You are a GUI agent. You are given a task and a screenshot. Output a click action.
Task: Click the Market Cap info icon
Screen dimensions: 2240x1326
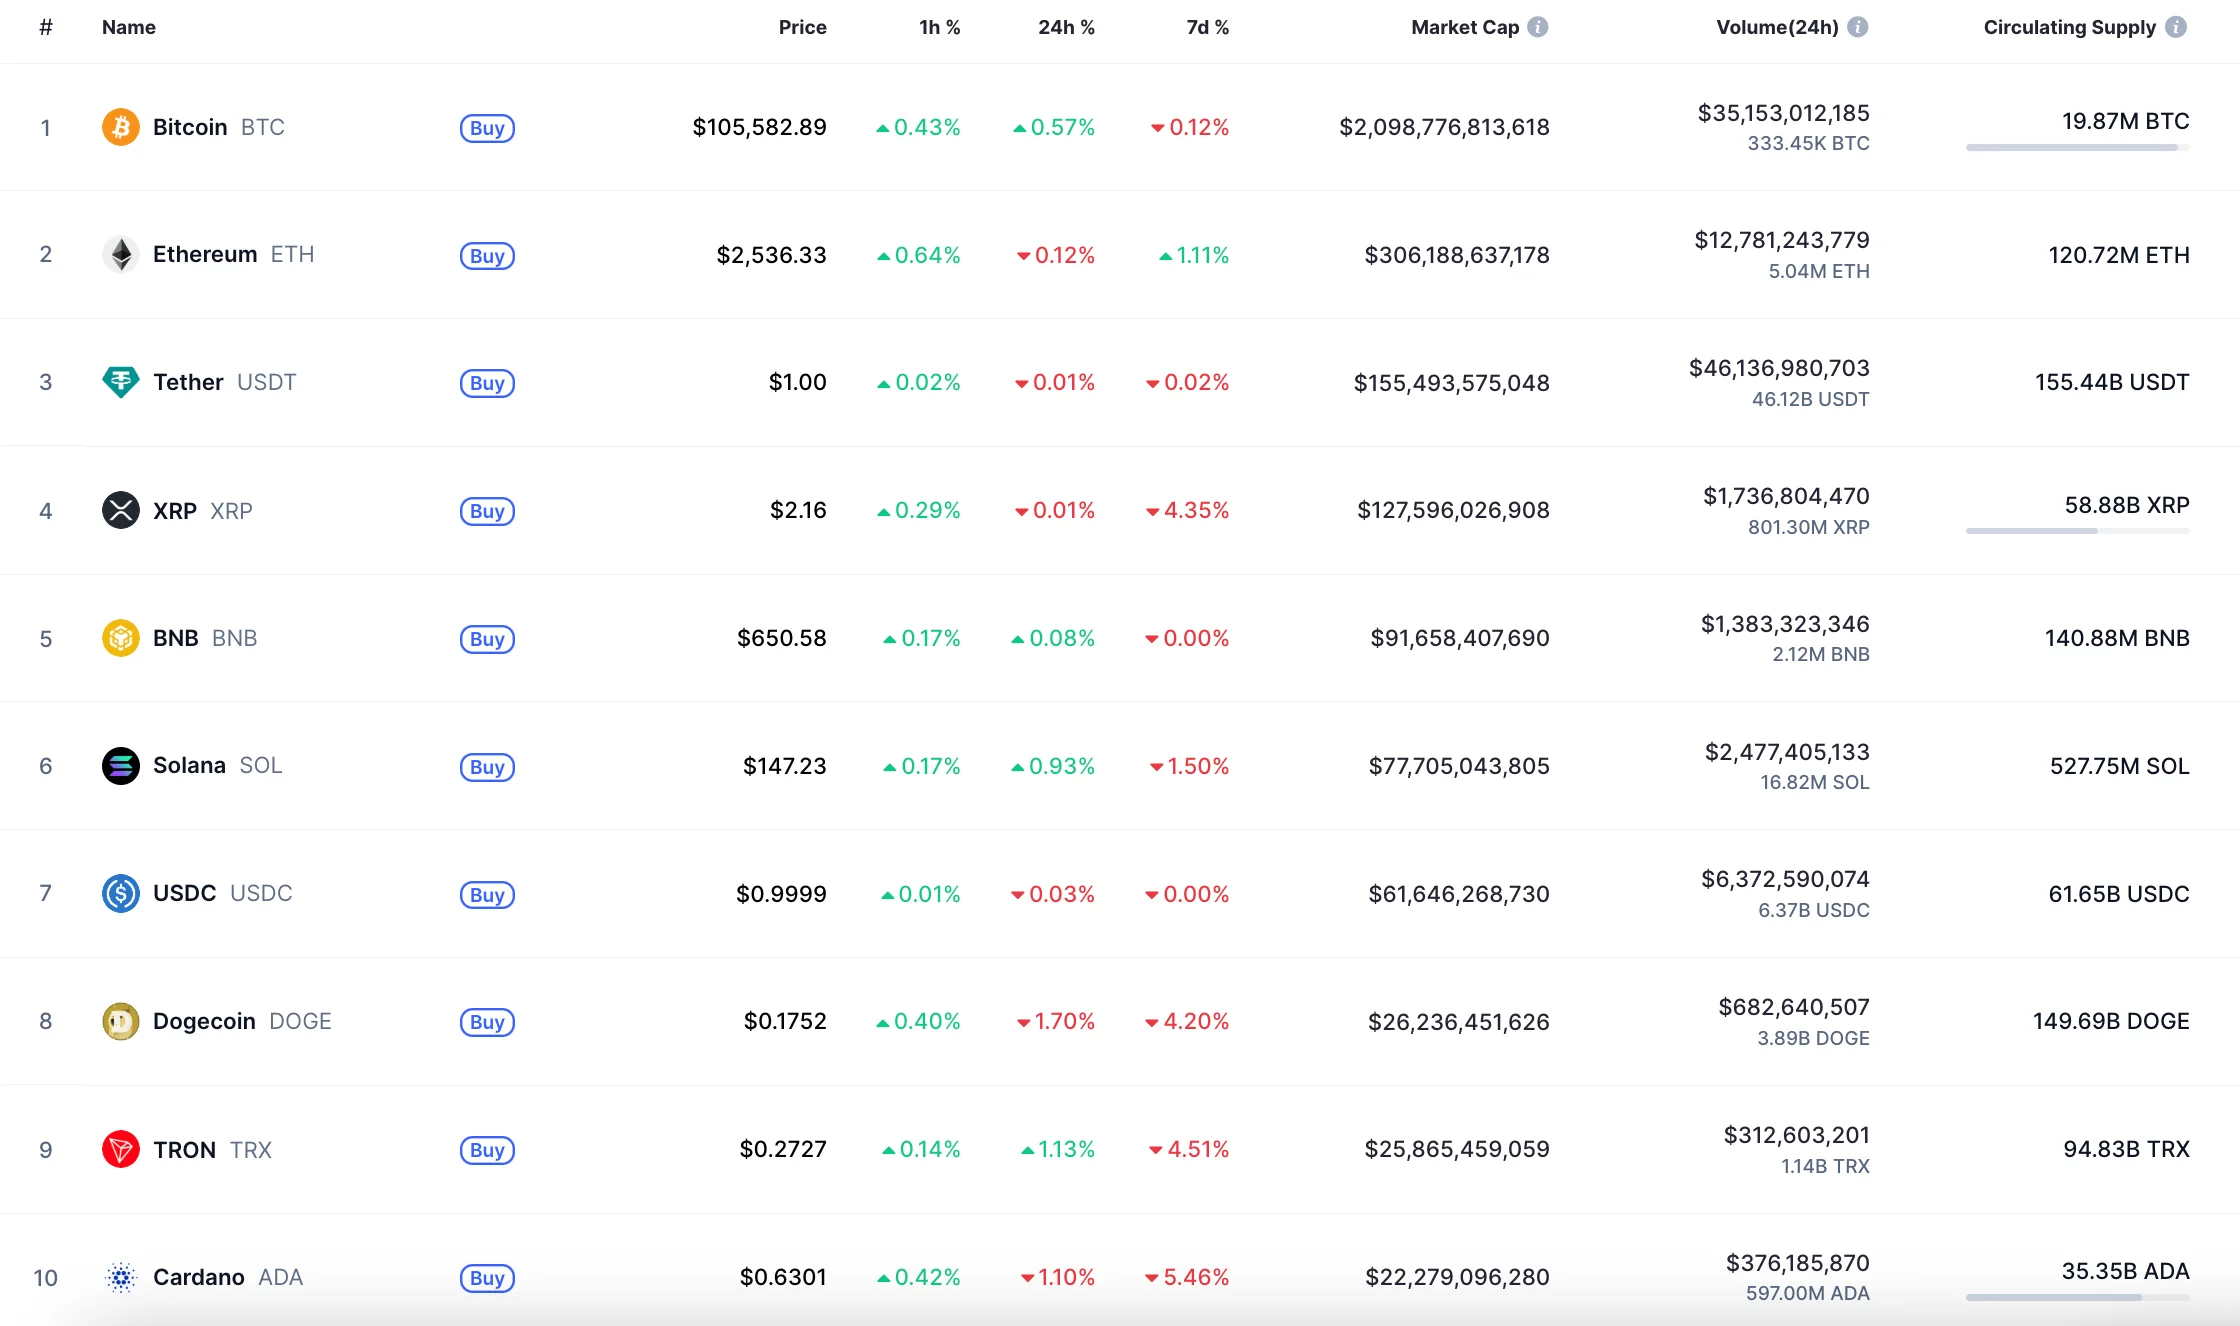pos(1538,27)
